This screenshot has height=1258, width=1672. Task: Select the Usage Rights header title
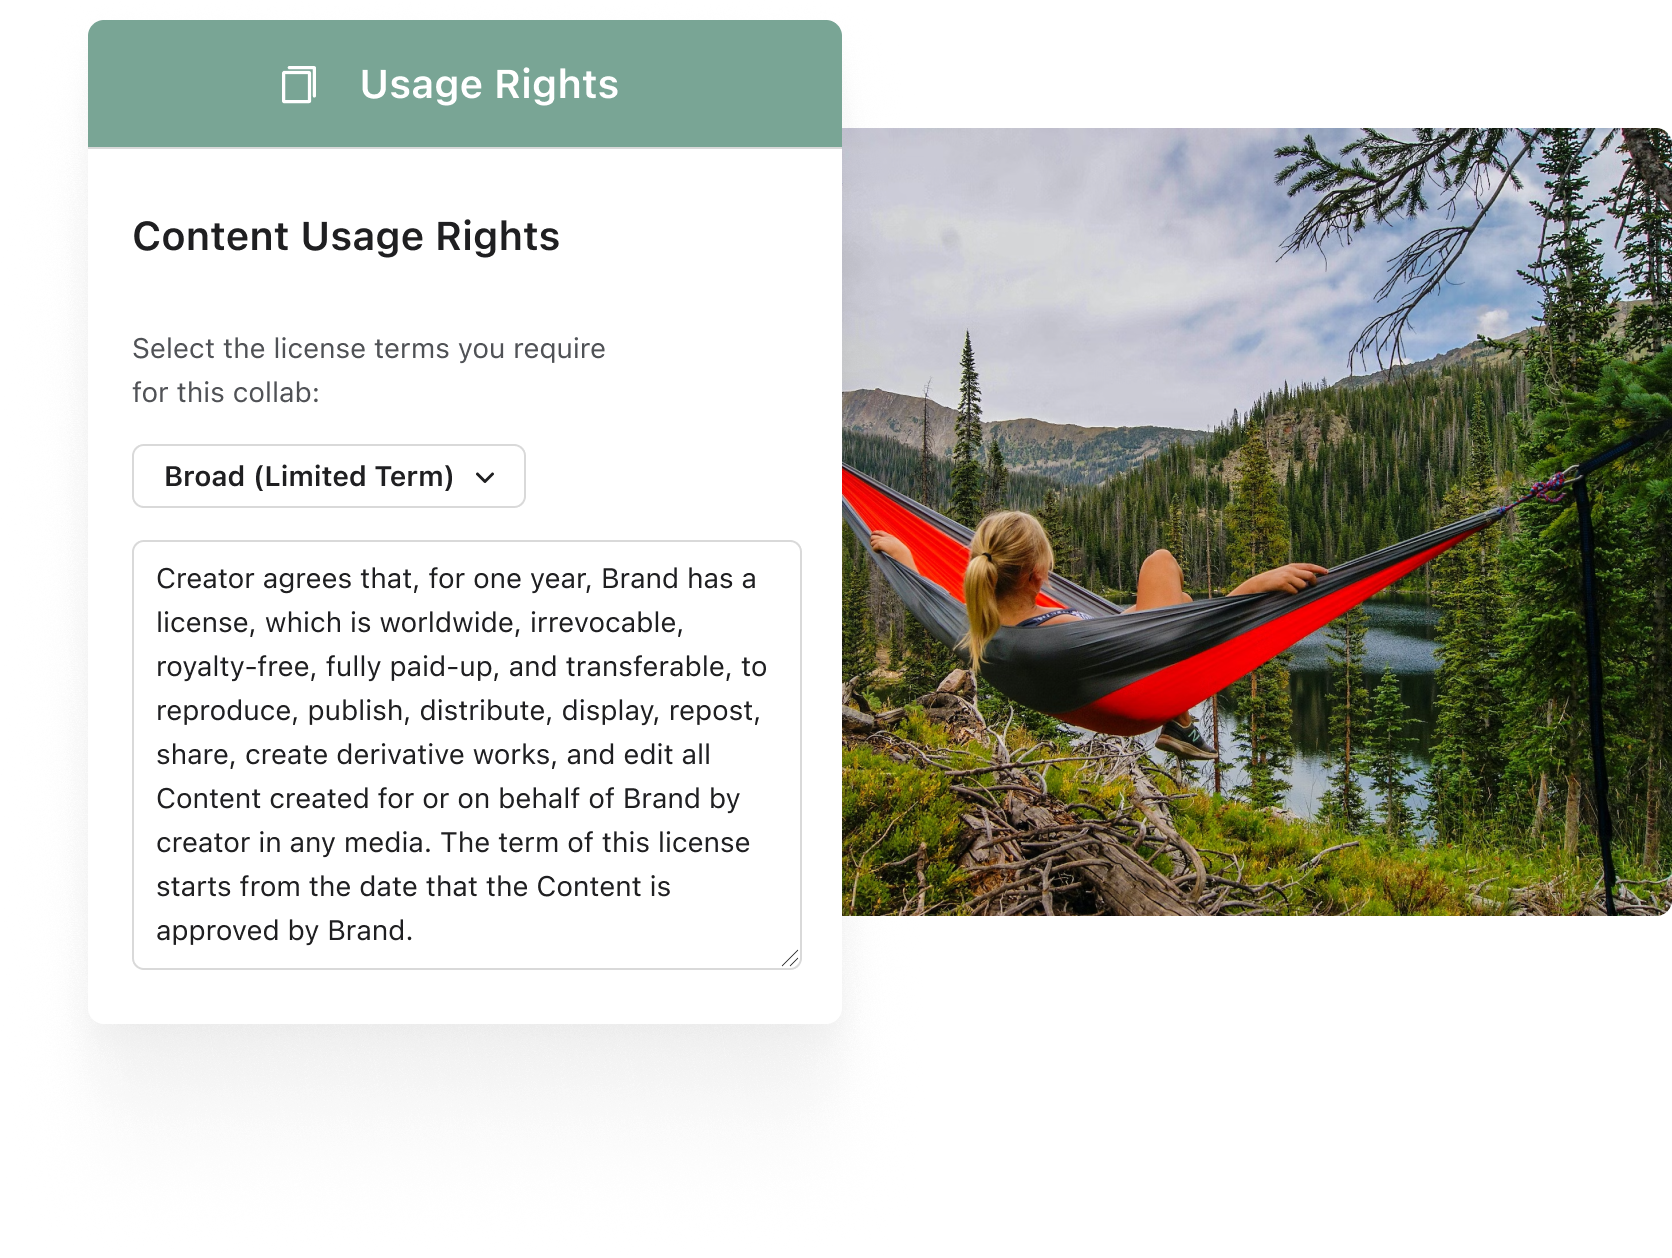(x=489, y=84)
